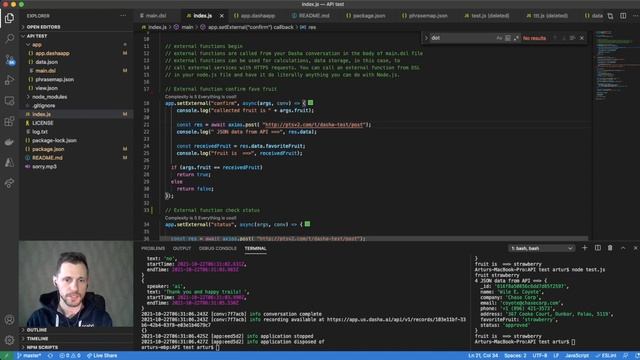Click the ESLint status bar item
This screenshot has width=640, height=360.
coord(606,356)
